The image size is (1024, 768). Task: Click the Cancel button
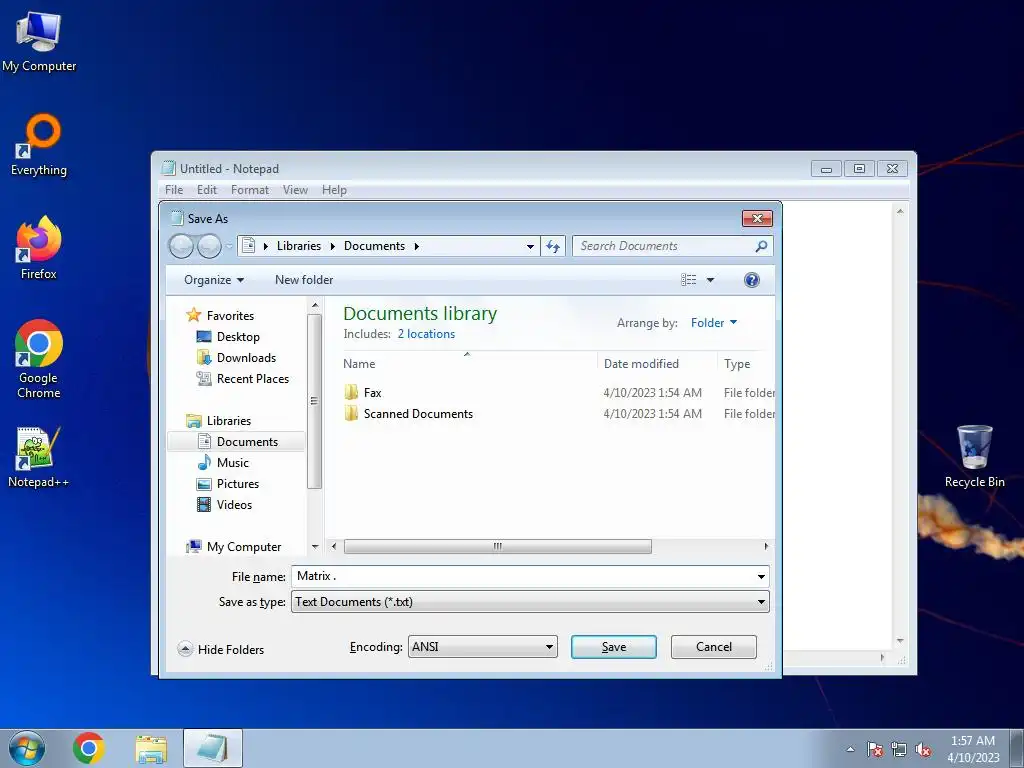point(714,647)
